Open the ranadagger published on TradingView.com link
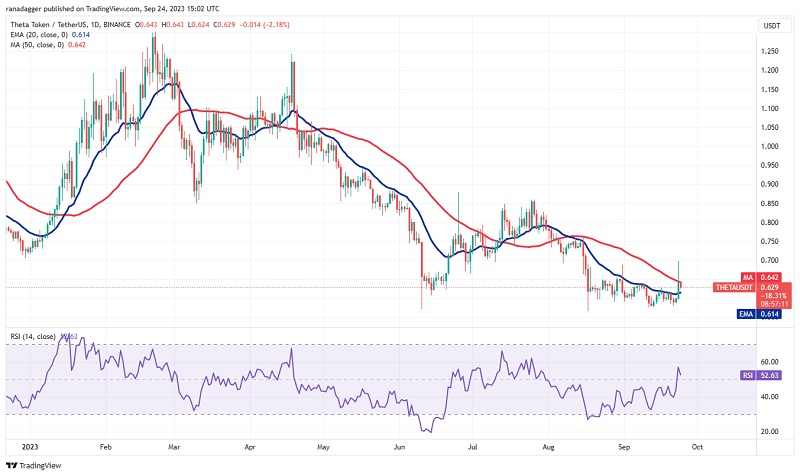800x476 pixels. point(113,9)
